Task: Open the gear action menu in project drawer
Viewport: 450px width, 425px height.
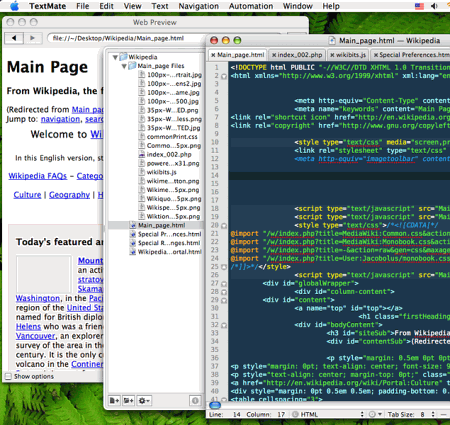Action: point(144,400)
